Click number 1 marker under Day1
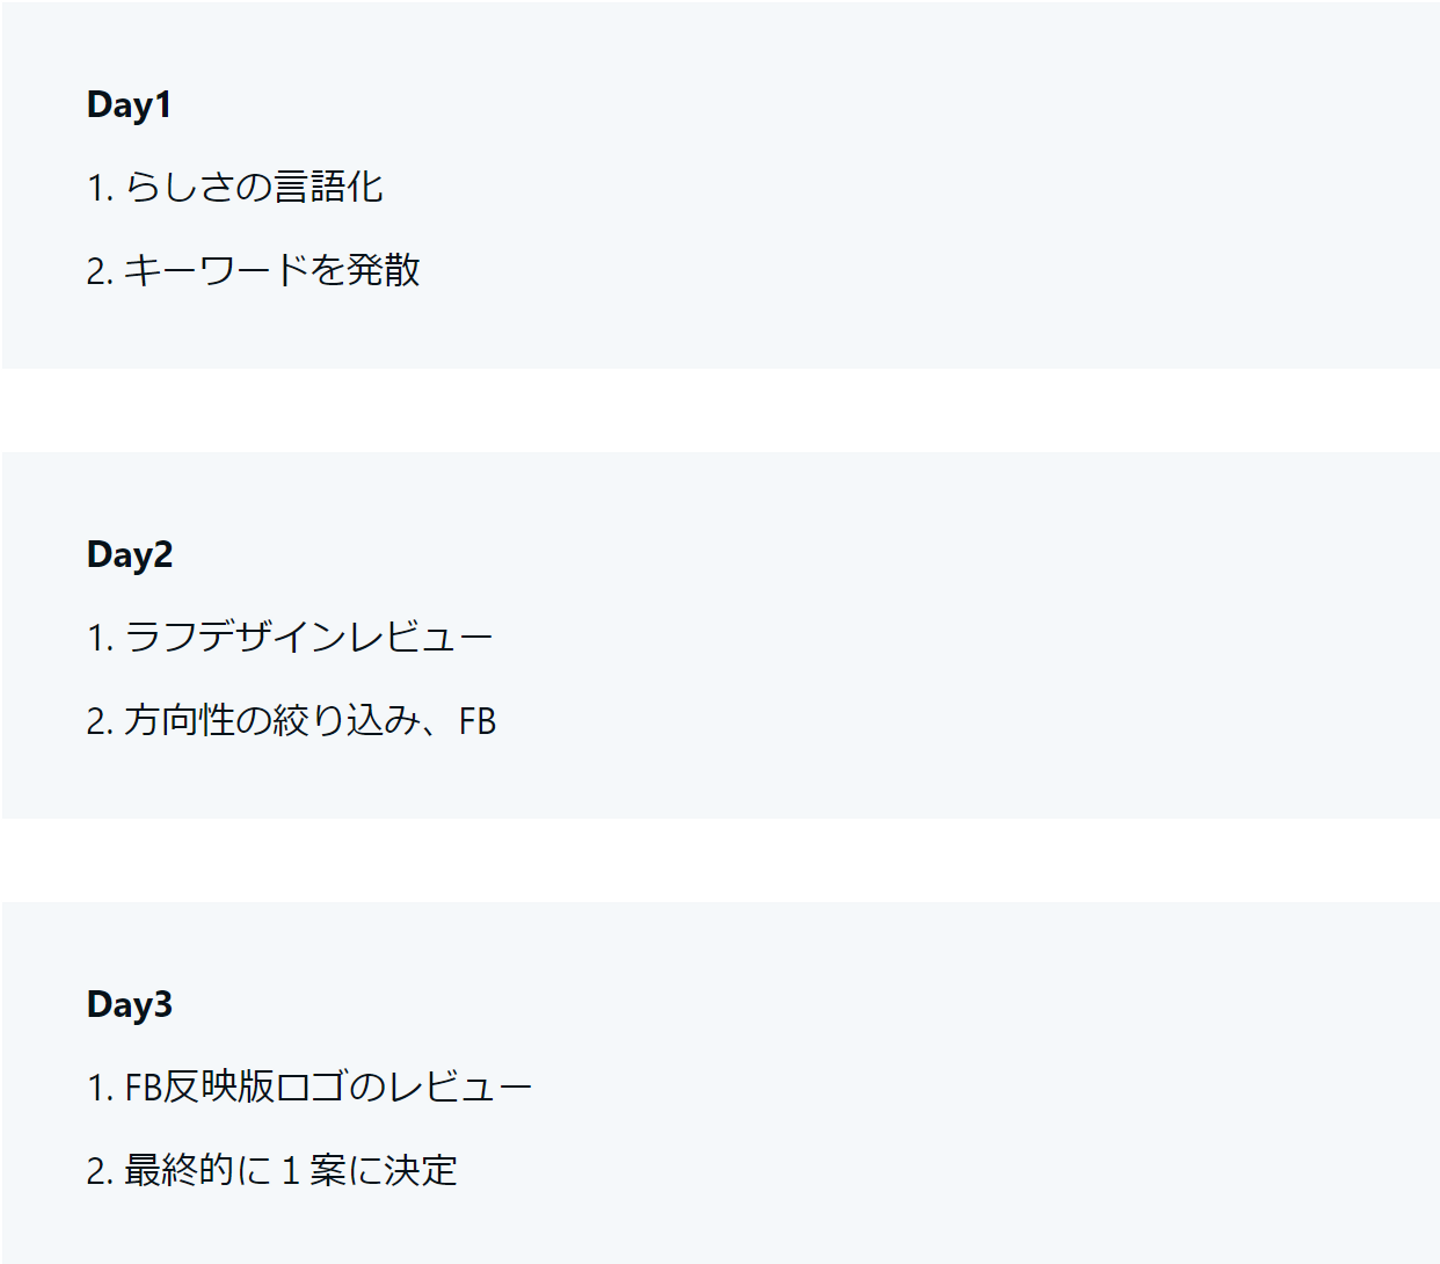 point(99,188)
